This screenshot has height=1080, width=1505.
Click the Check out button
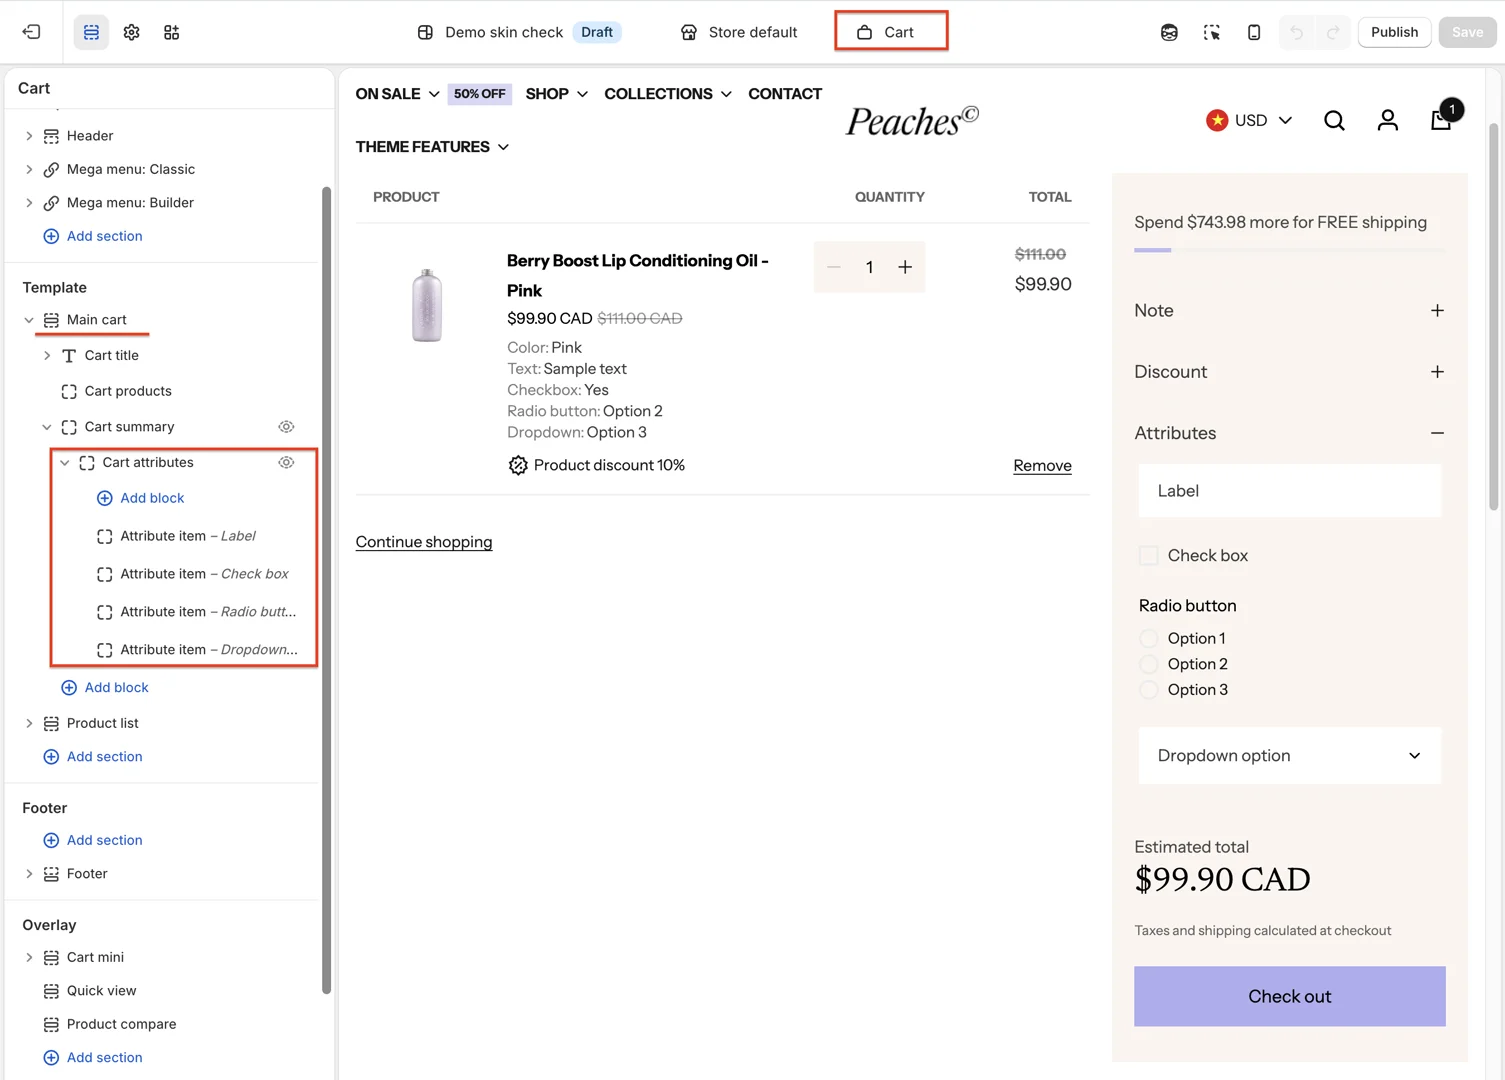1289,996
